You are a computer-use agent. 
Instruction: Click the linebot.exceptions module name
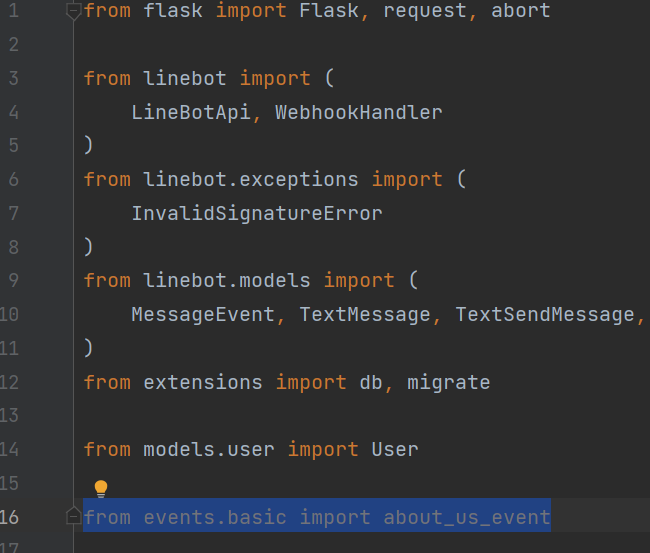(250, 179)
